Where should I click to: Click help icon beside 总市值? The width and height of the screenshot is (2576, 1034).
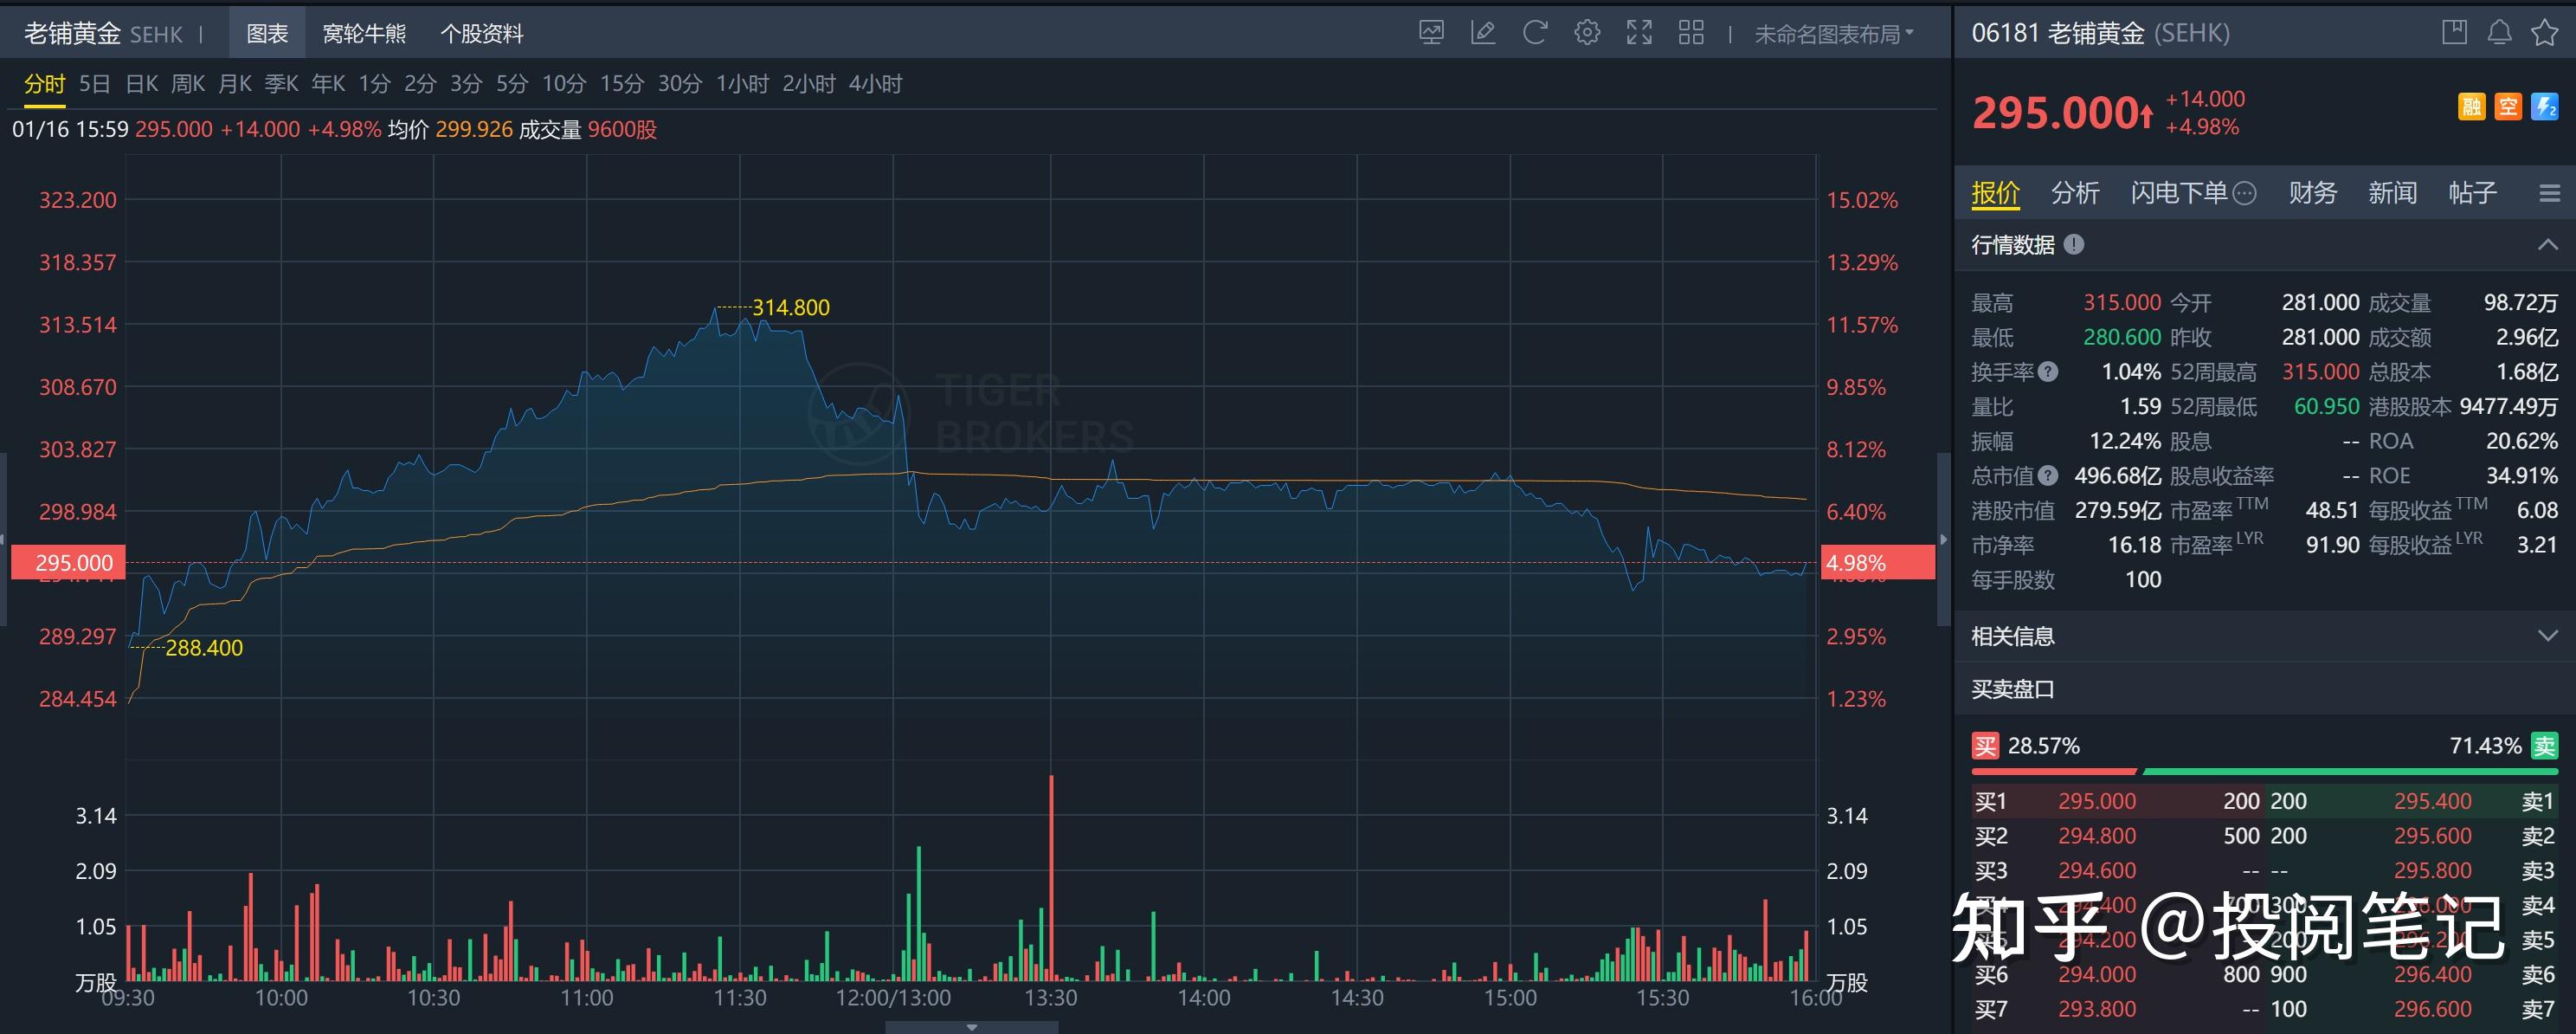click(x=2048, y=476)
